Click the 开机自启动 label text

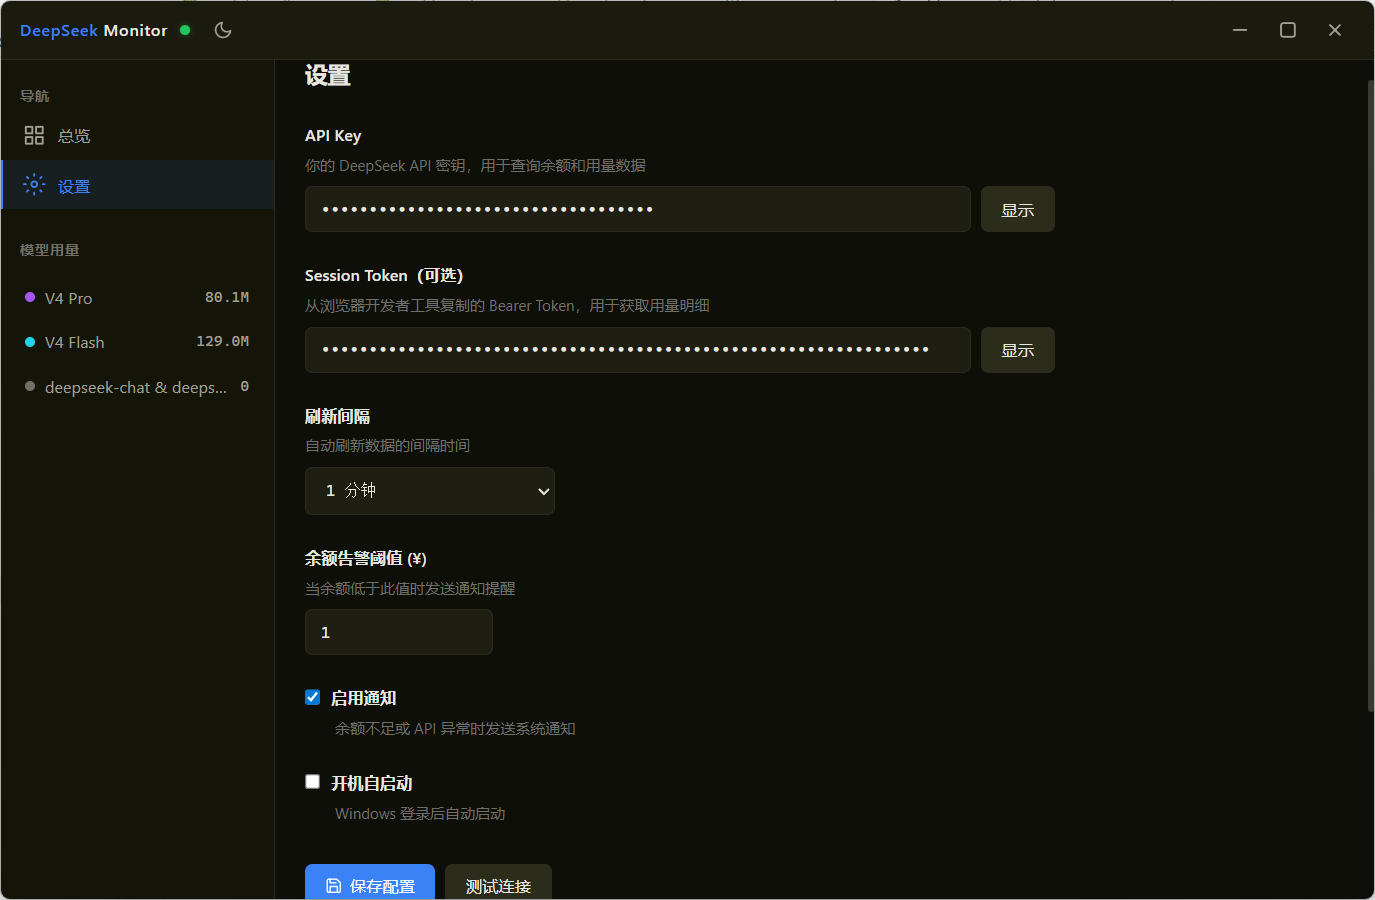372,783
